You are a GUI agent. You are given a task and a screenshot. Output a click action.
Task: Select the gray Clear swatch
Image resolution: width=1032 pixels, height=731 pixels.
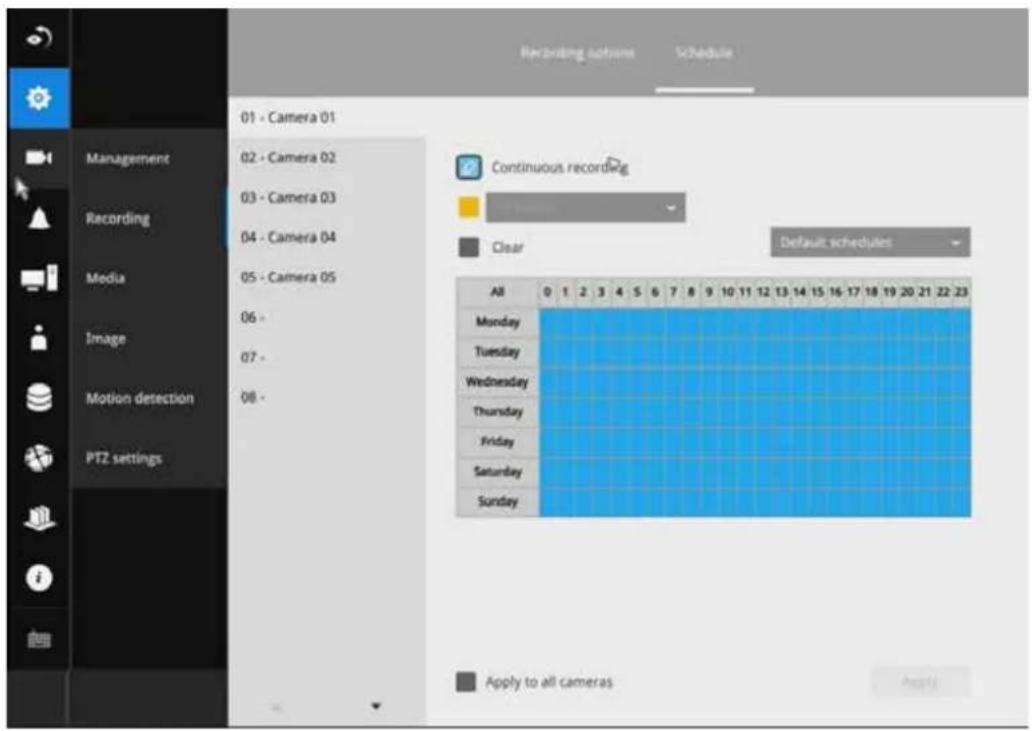pos(469,247)
